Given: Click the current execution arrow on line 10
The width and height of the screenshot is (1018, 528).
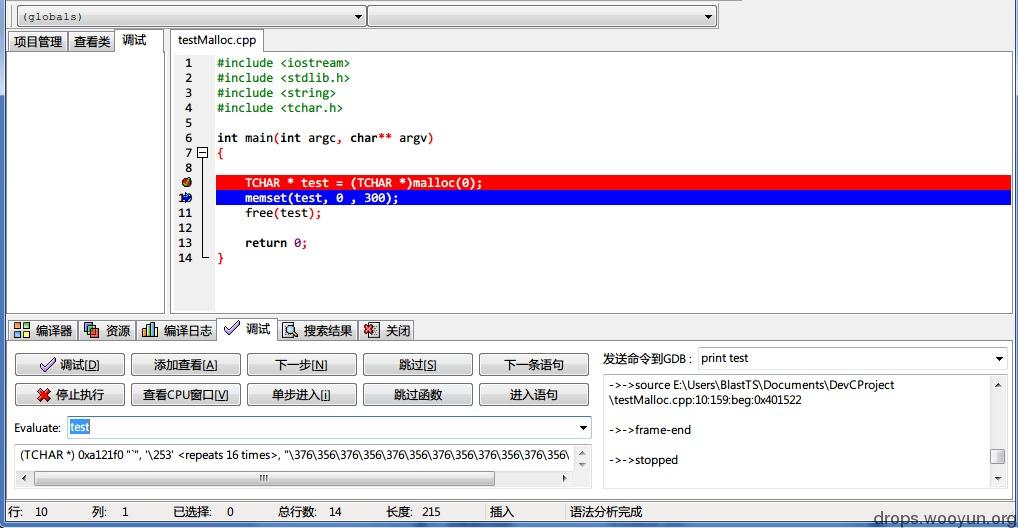Looking at the screenshot, I should point(187,197).
